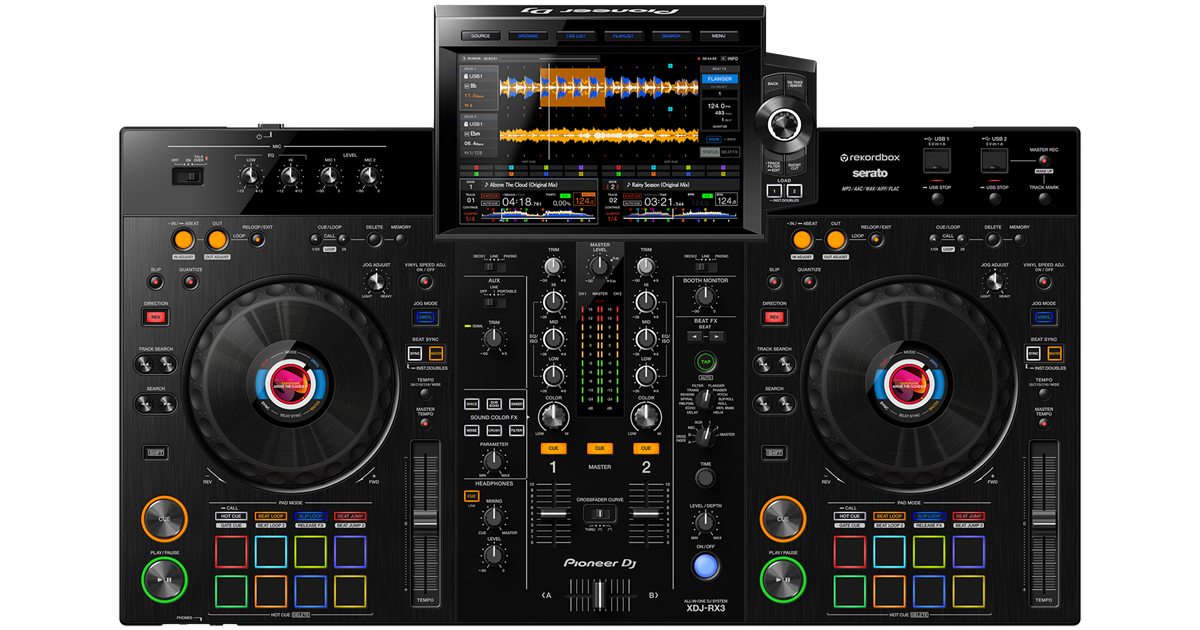Viewport: 1200px width, 630px height.
Task: Select the PLAYLIST tab on the display
Action: click(x=623, y=36)
